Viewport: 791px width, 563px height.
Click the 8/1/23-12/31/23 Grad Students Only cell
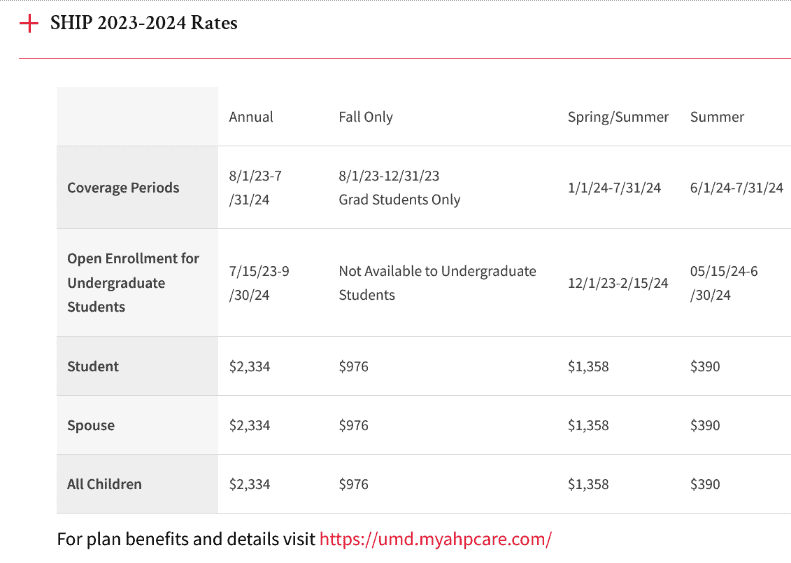click(x=399, y=188)
